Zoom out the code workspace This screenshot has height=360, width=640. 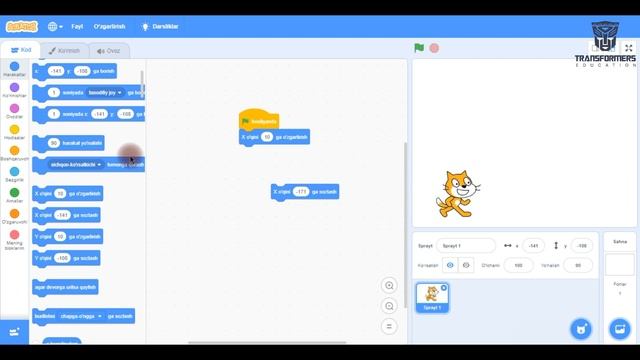point(389,306)
